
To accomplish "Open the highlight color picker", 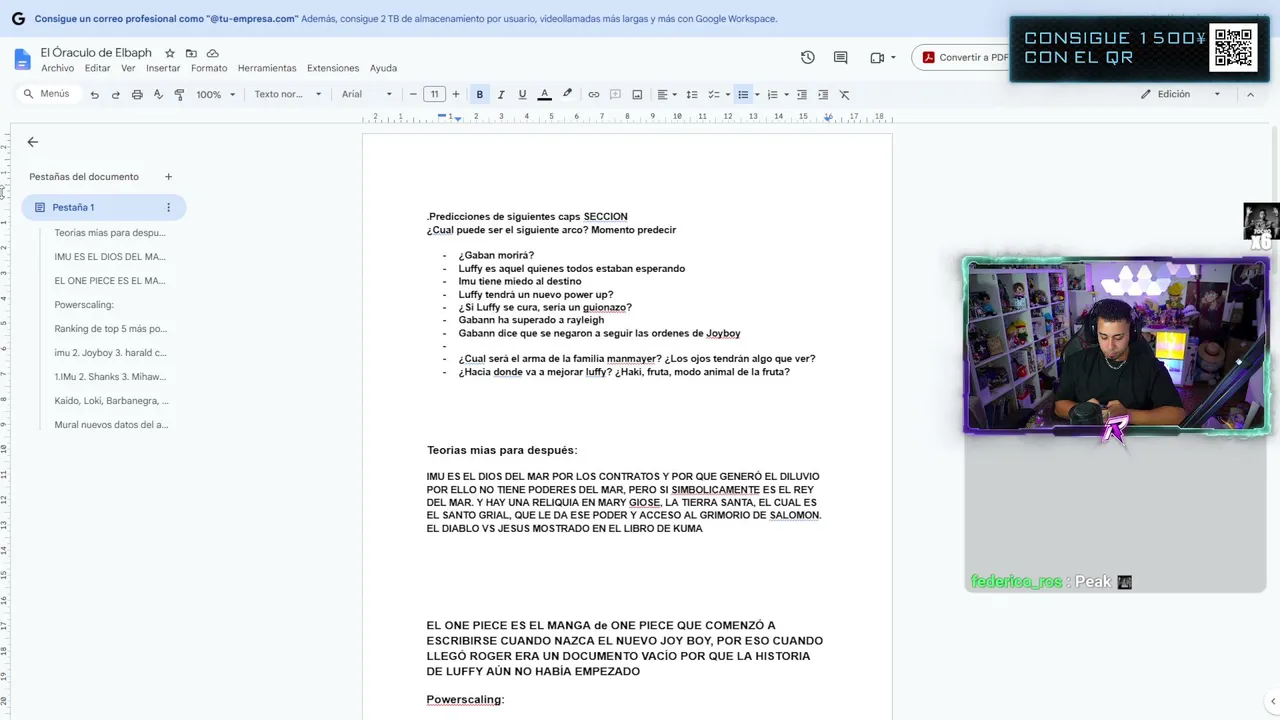I will (567, 95).
